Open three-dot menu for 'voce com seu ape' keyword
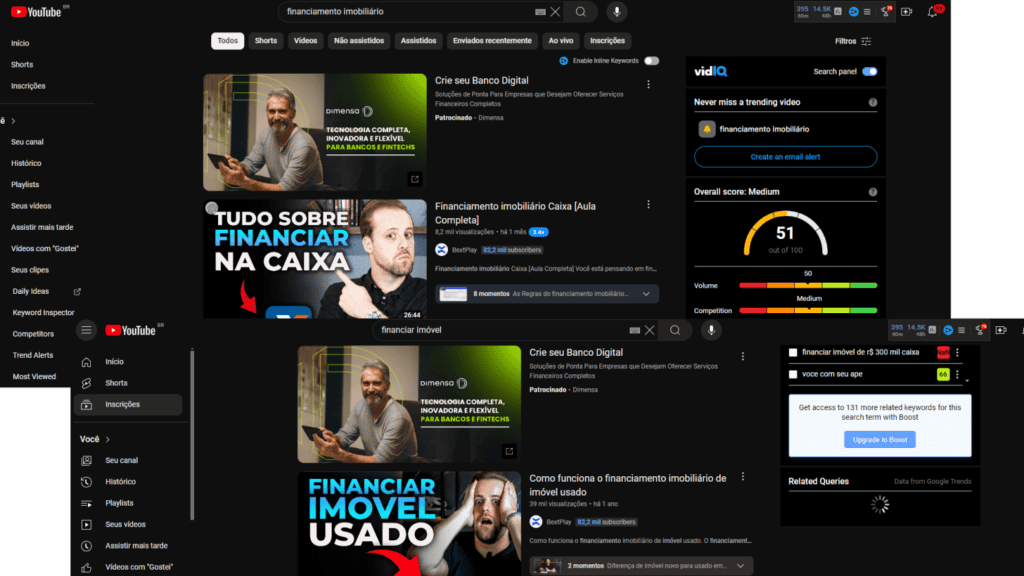The image size is (1024, 576). pos(957,375)
